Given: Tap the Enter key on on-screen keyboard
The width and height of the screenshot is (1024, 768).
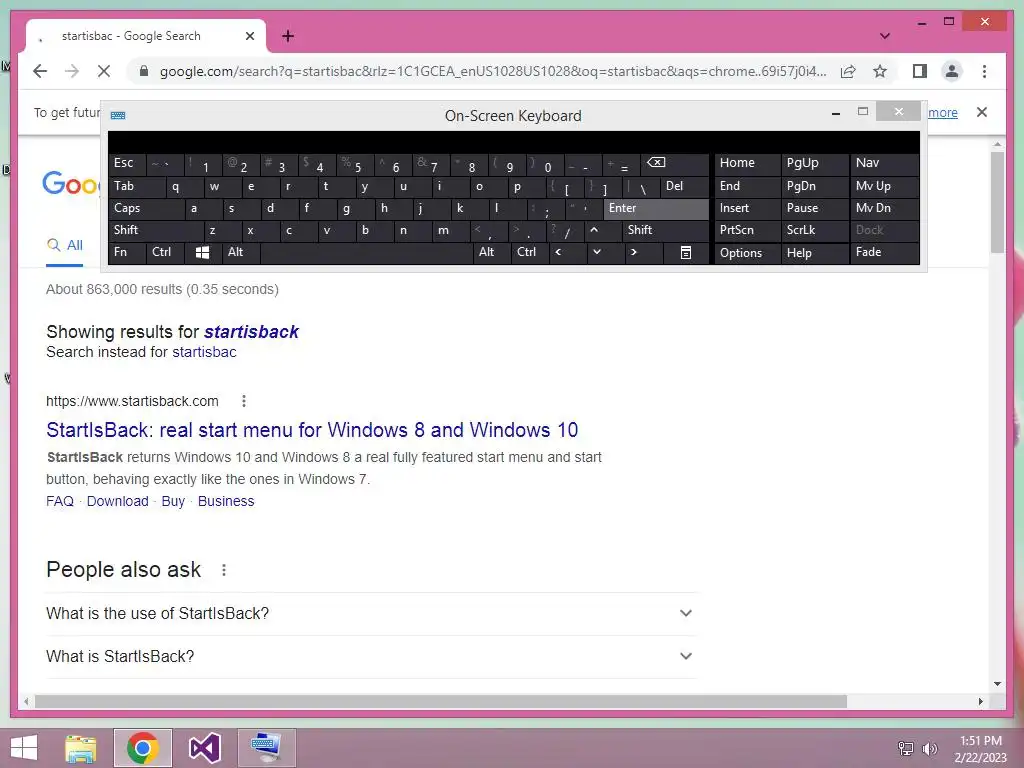Looking at the screenshot, I should [656, 208].
